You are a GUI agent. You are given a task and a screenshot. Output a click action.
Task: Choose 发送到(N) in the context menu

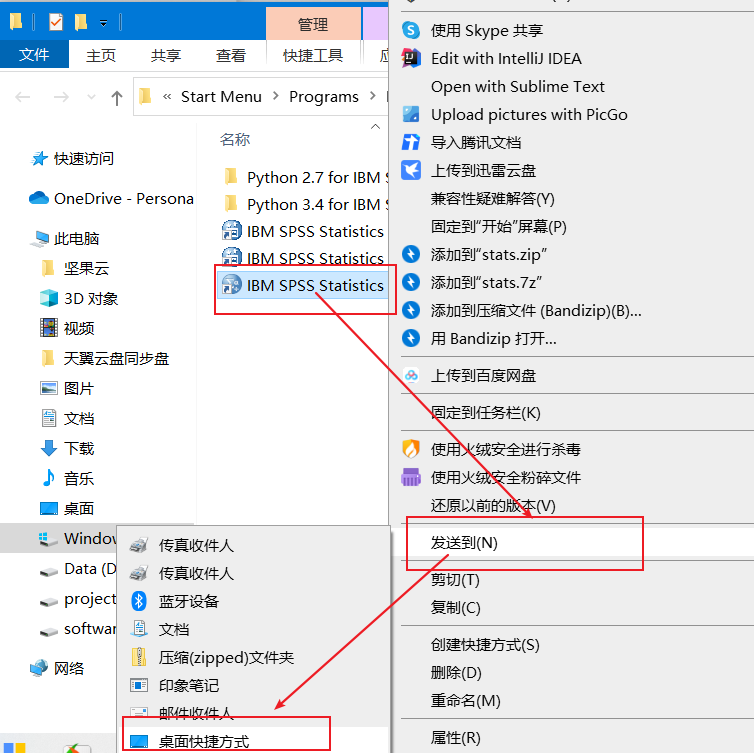(x=572, y=542)
